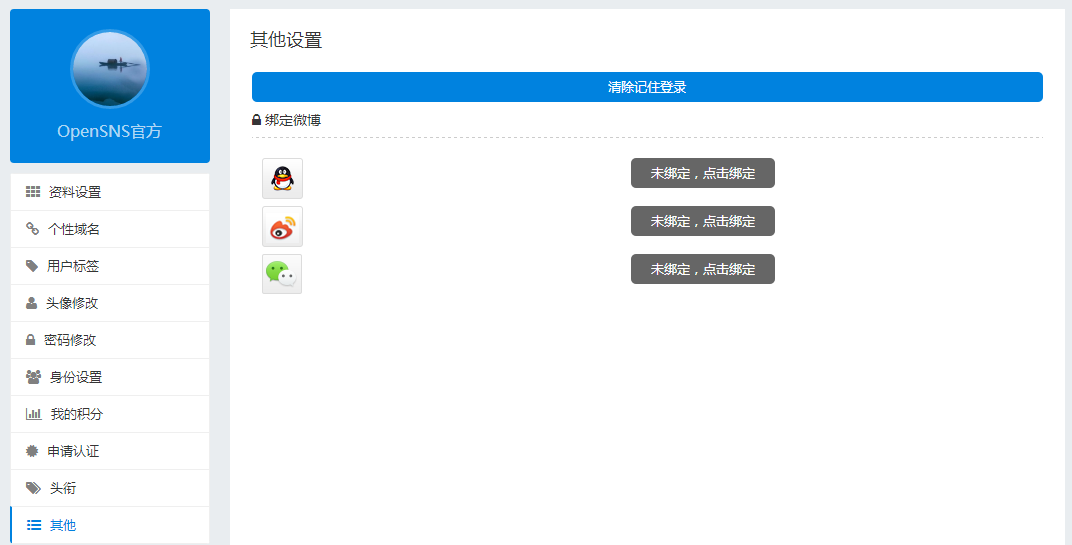Viewport: 1072px width, 545px height.
Task: Select the active 其他 menu item
Action: (x=110, y=524)
